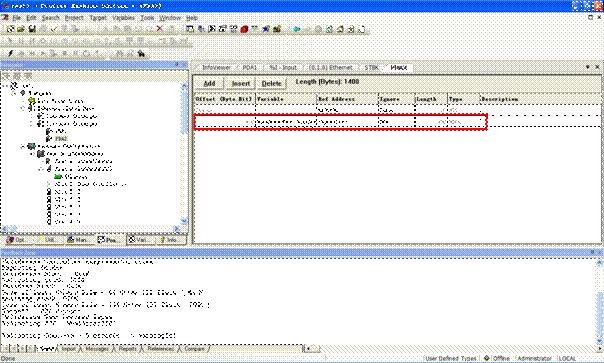The width and height of the screenshot is (604, 363).
Task: Click the cyan back arrow toolbar icon
Action: pyautogui.click(x=297, y=29)
